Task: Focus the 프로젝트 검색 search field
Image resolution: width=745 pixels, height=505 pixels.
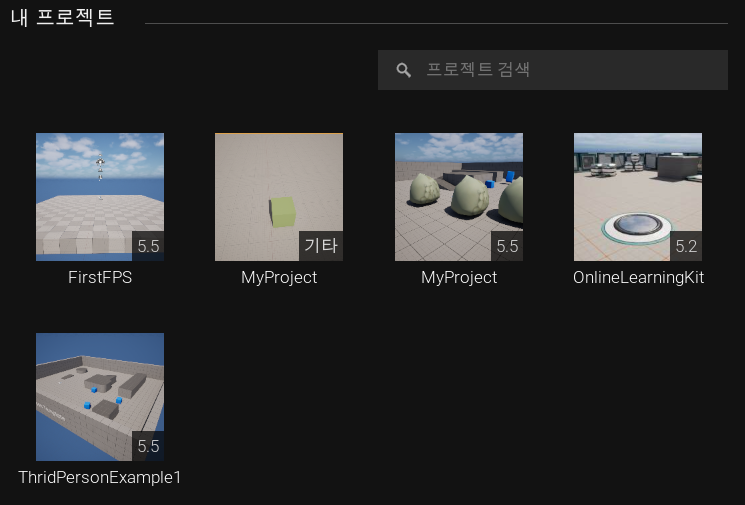Action: coord(553,70)
